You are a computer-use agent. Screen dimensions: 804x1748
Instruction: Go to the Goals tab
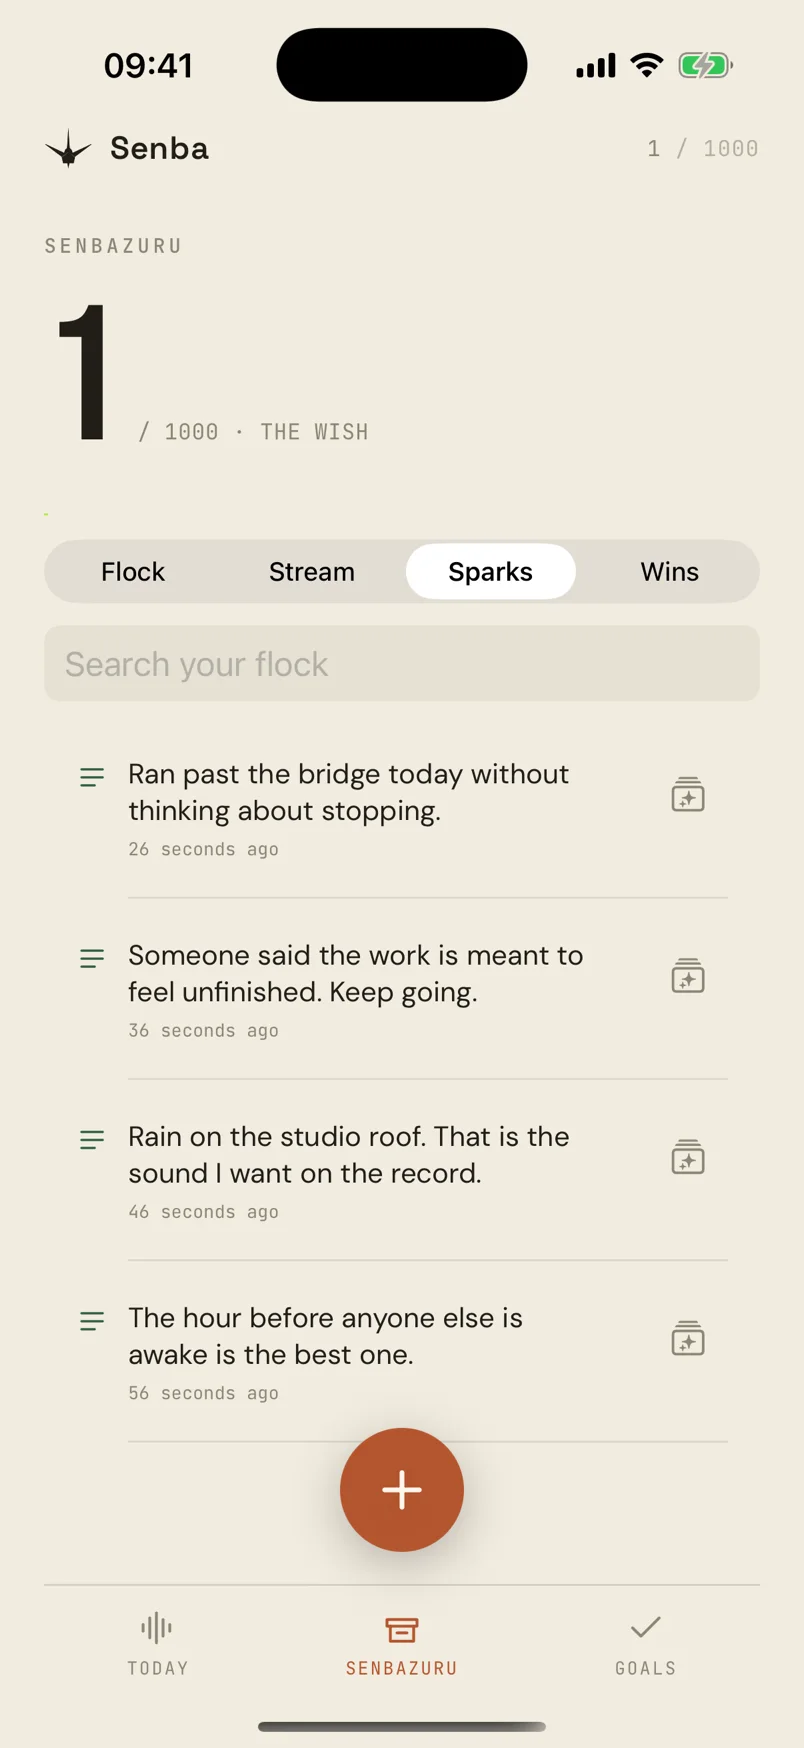pyautogui.click(x=646, y=1644)
